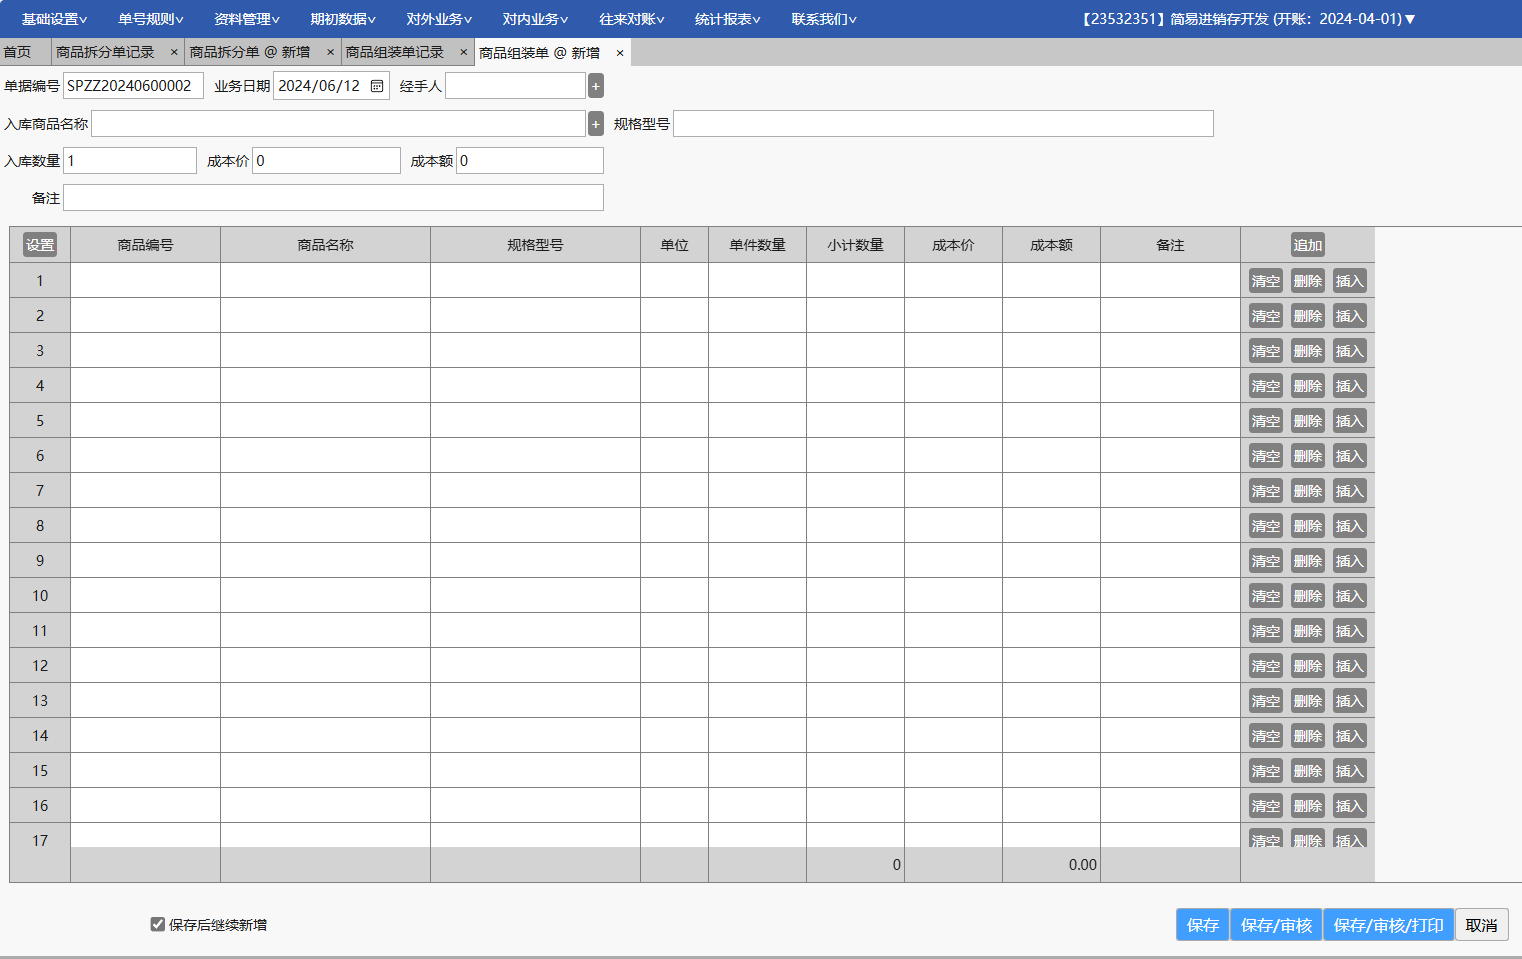Click plus button beside 入库商品名称 field
Viewport: 1522px width, 959px height.
596,124
